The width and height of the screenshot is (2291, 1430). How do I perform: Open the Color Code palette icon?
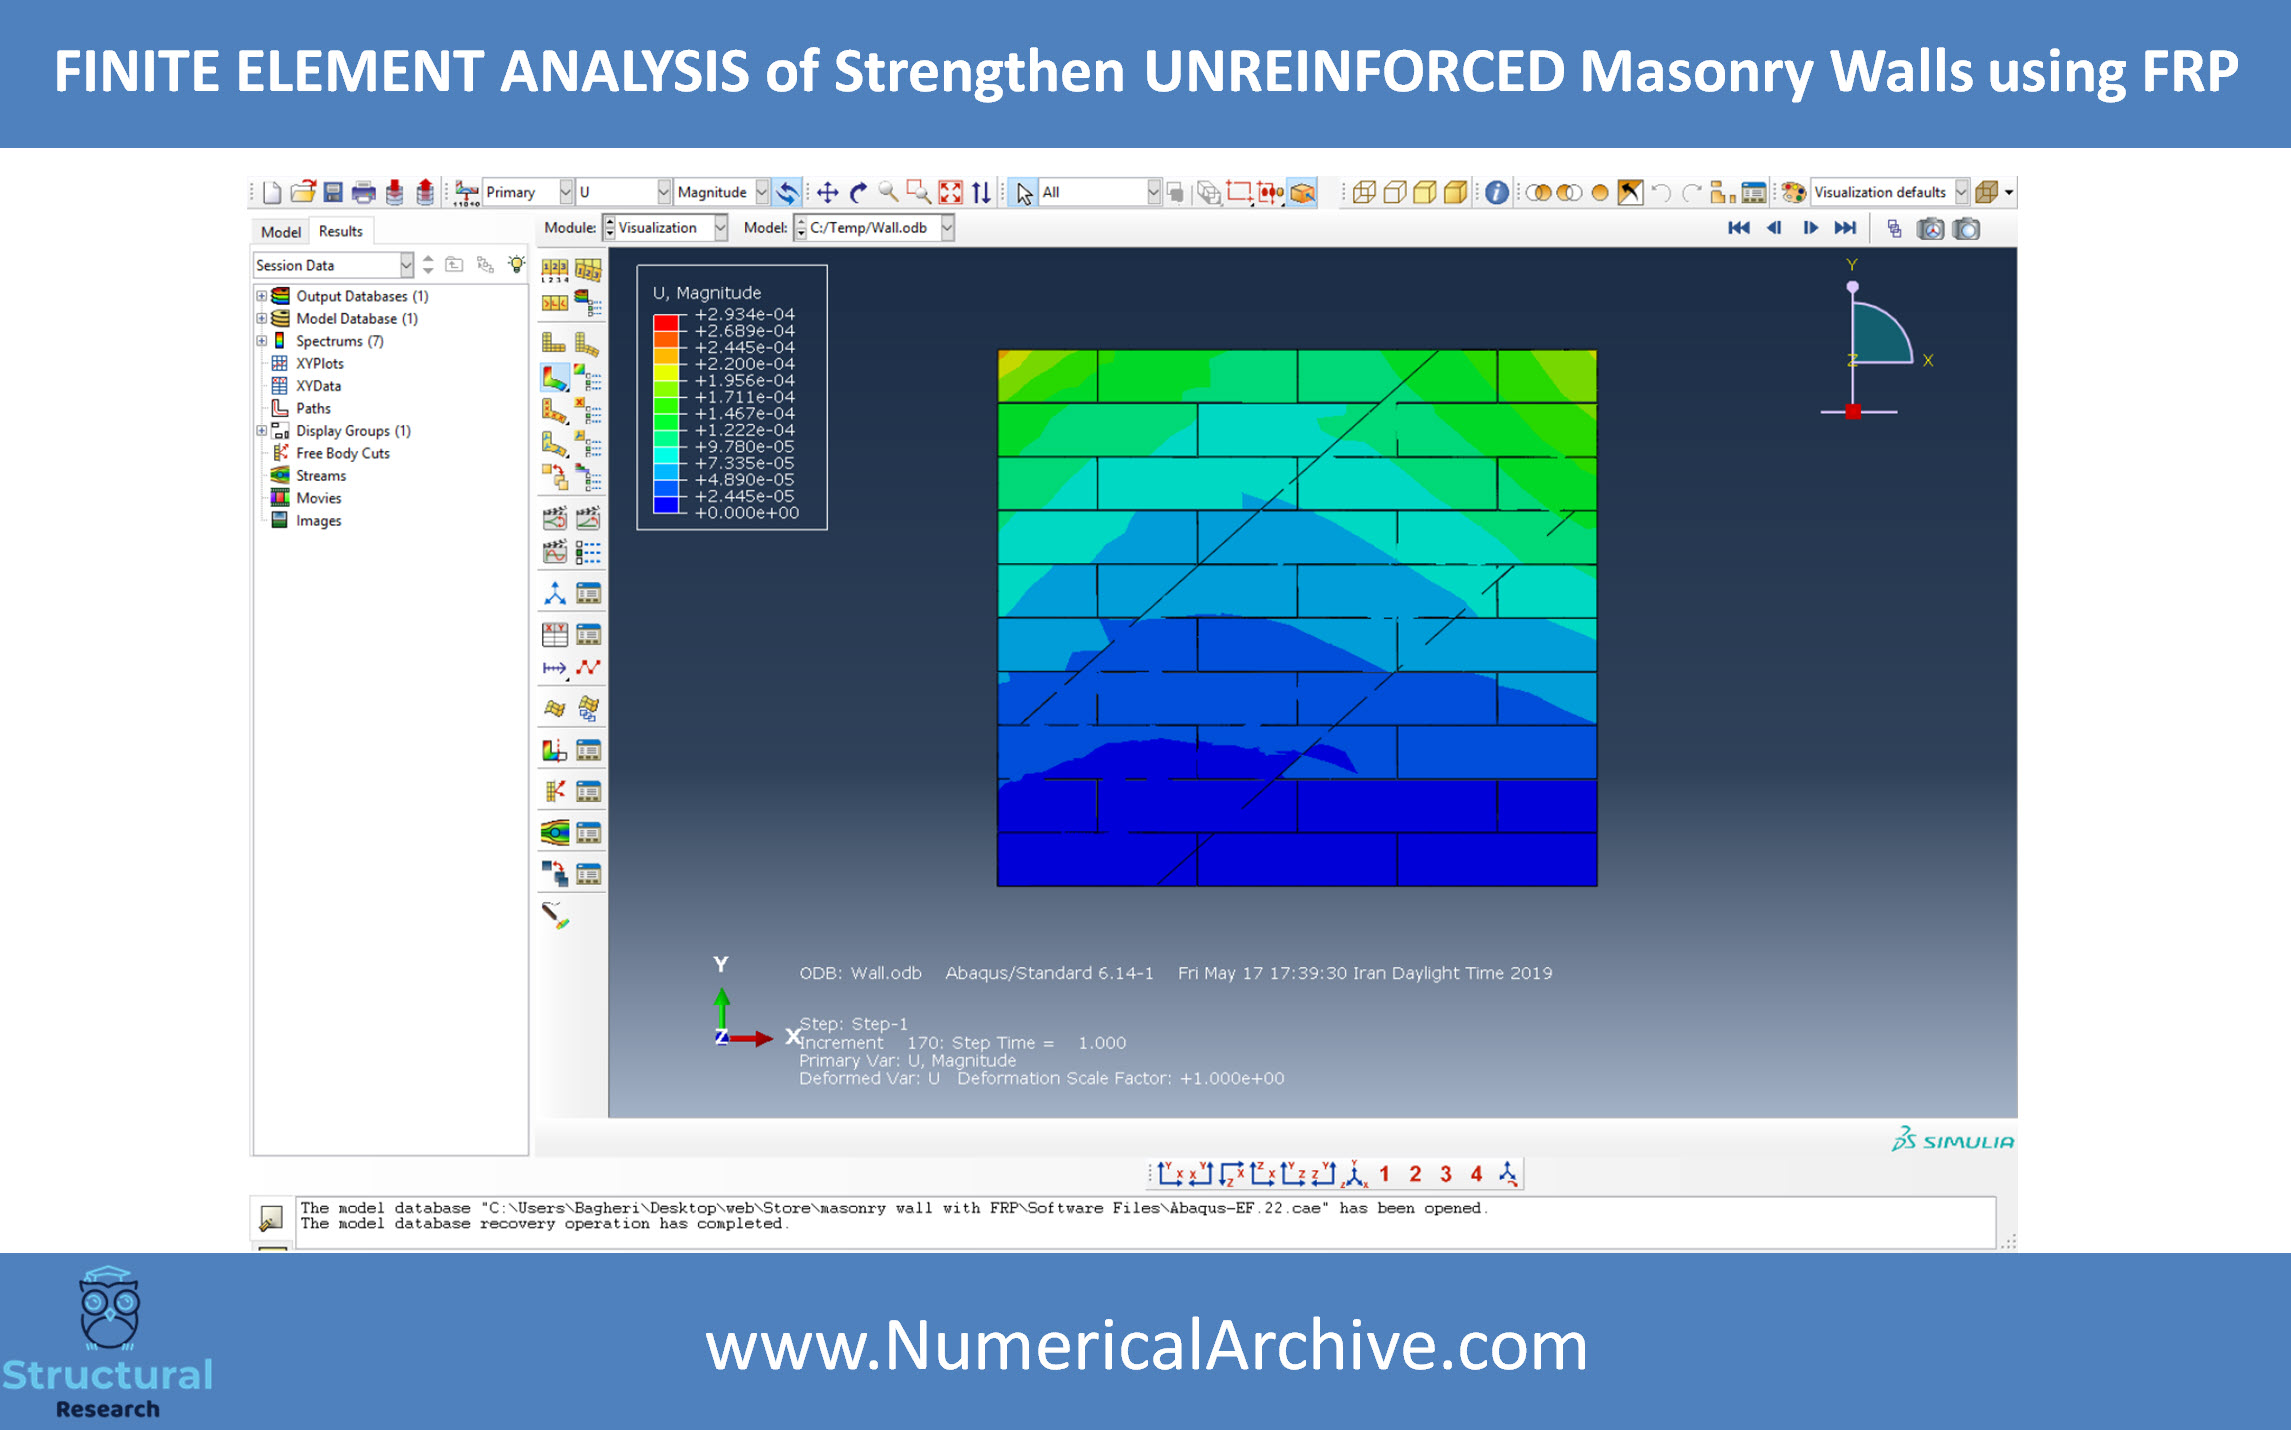1794,192
